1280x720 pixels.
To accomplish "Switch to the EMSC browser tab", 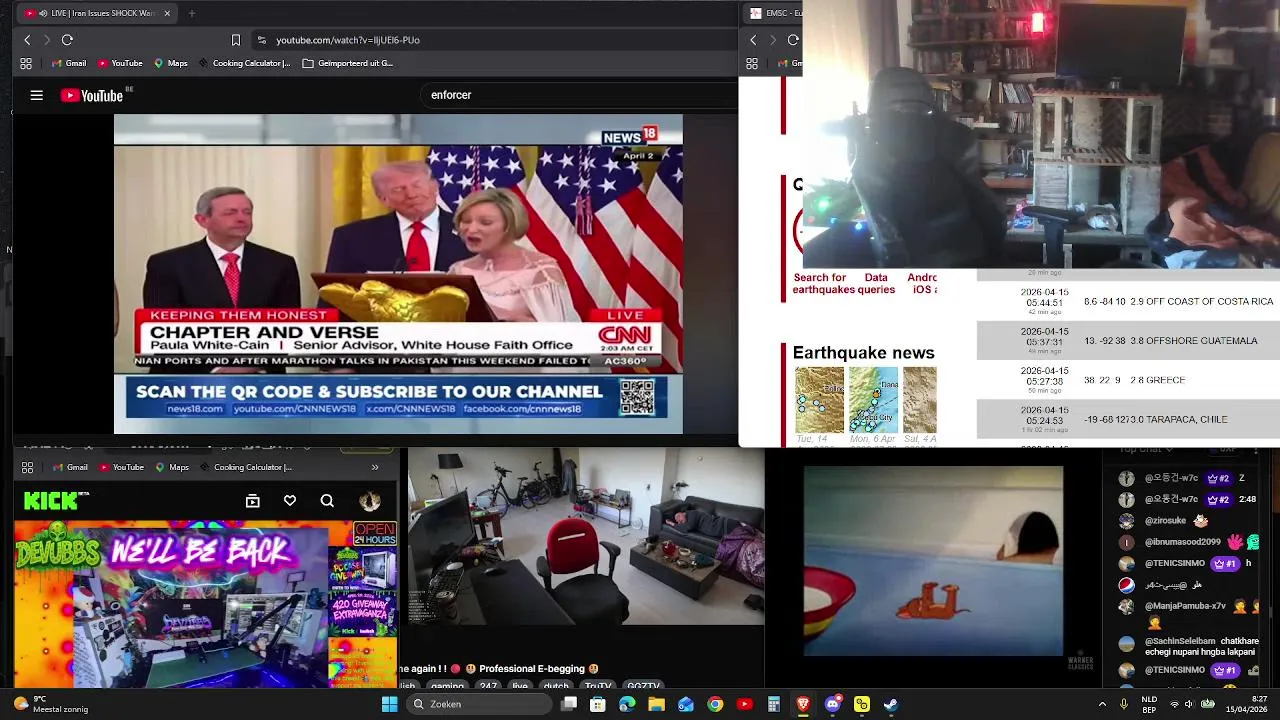I will coord(774,13).
